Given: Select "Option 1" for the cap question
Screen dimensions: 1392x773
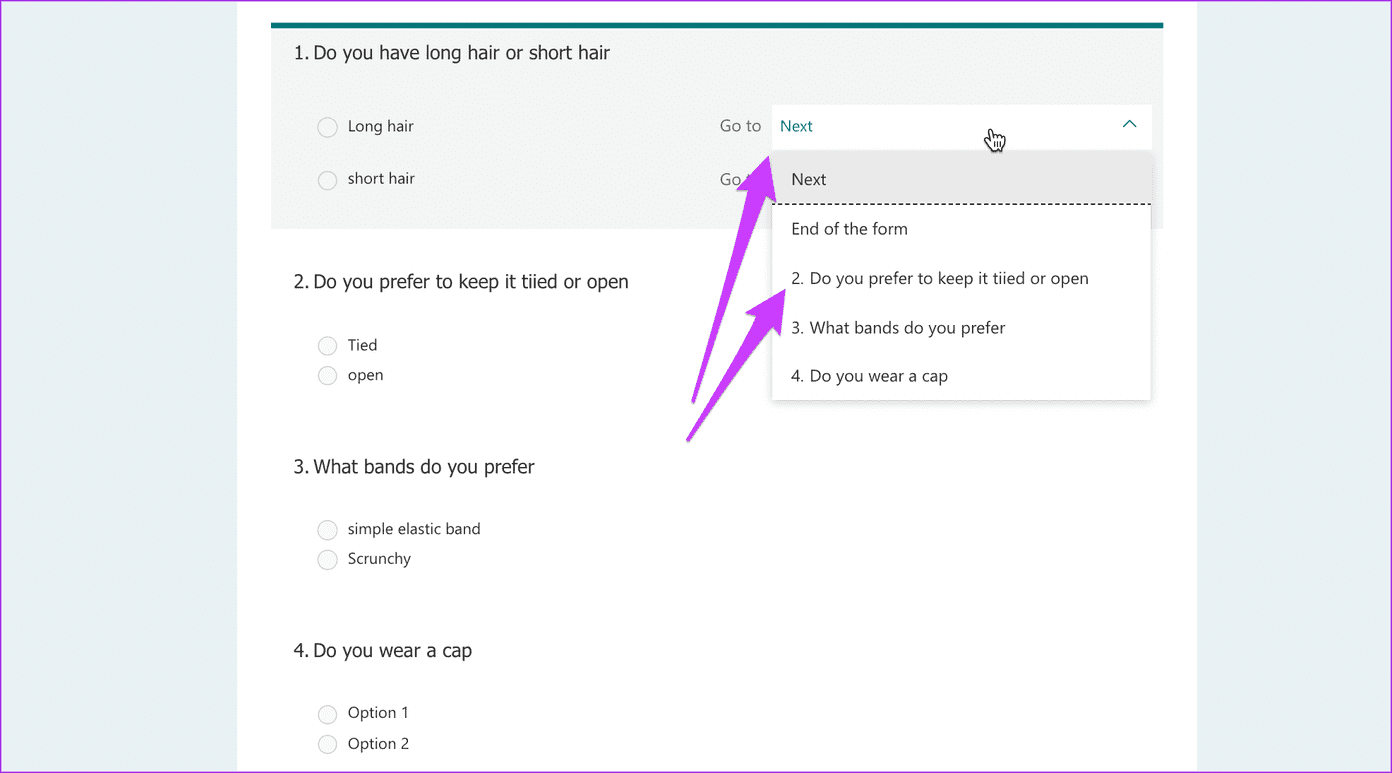Looking at the screenshot, I should (x=327, y=713).
